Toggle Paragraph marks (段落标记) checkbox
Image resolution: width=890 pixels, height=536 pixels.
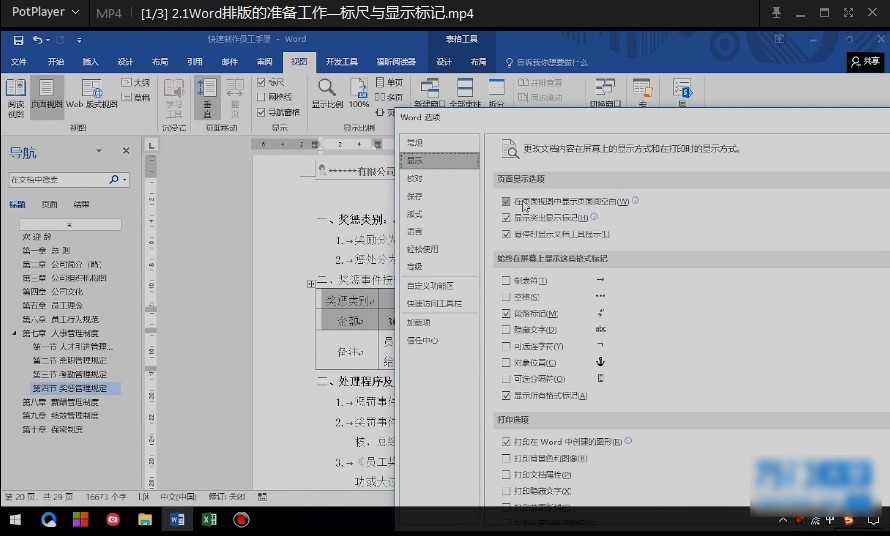point(506,313)
